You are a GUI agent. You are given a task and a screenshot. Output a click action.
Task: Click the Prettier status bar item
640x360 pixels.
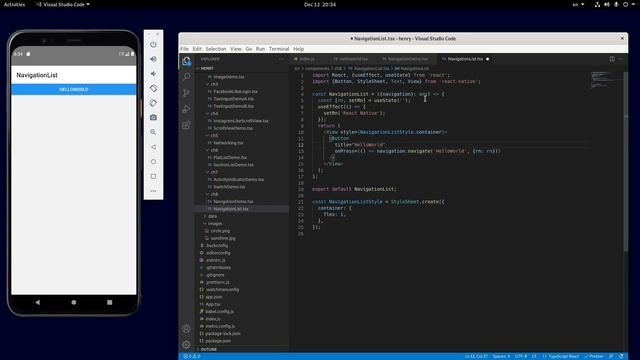[594, 356]
